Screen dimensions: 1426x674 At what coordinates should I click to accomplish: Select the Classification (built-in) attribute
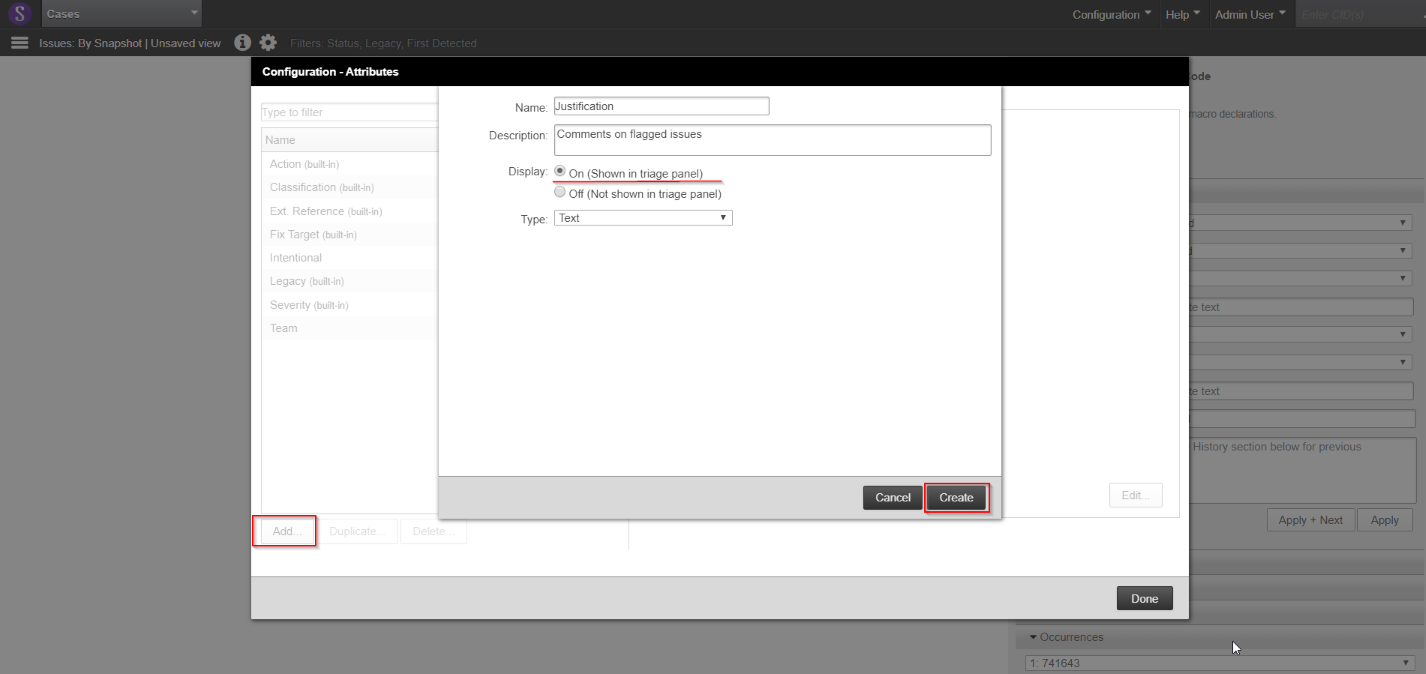(x=350, y=187)
